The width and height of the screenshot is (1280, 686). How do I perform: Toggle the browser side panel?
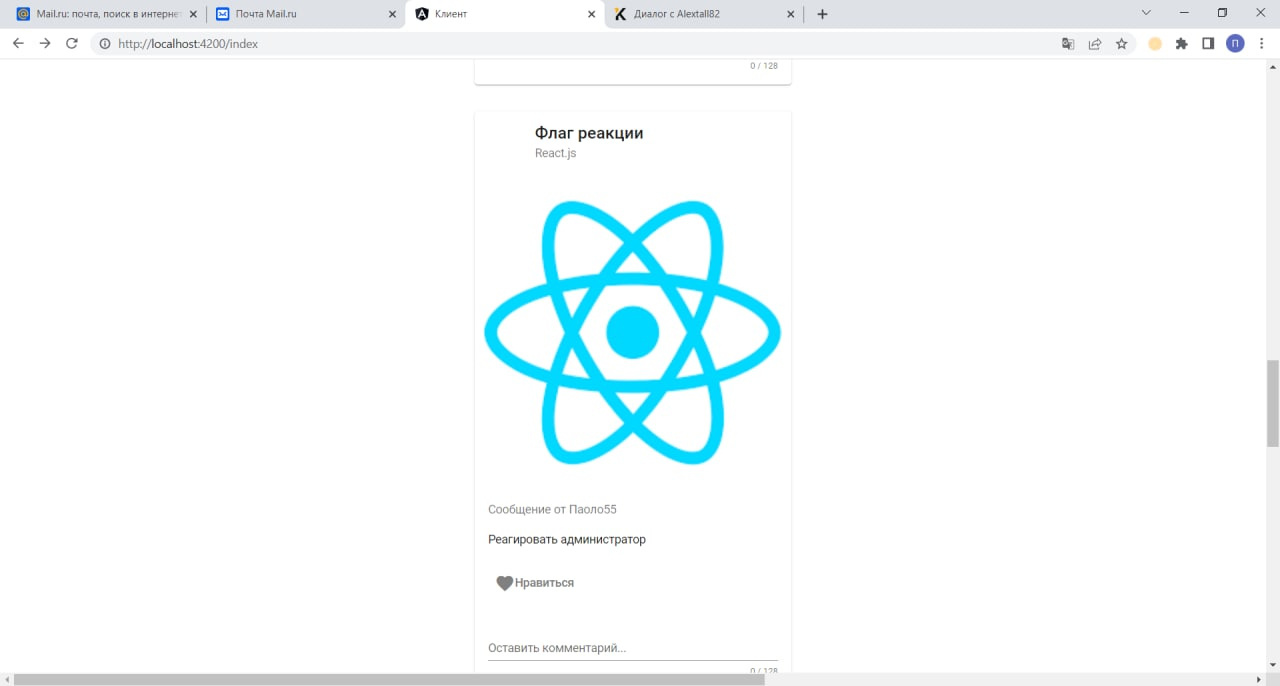1208,43
